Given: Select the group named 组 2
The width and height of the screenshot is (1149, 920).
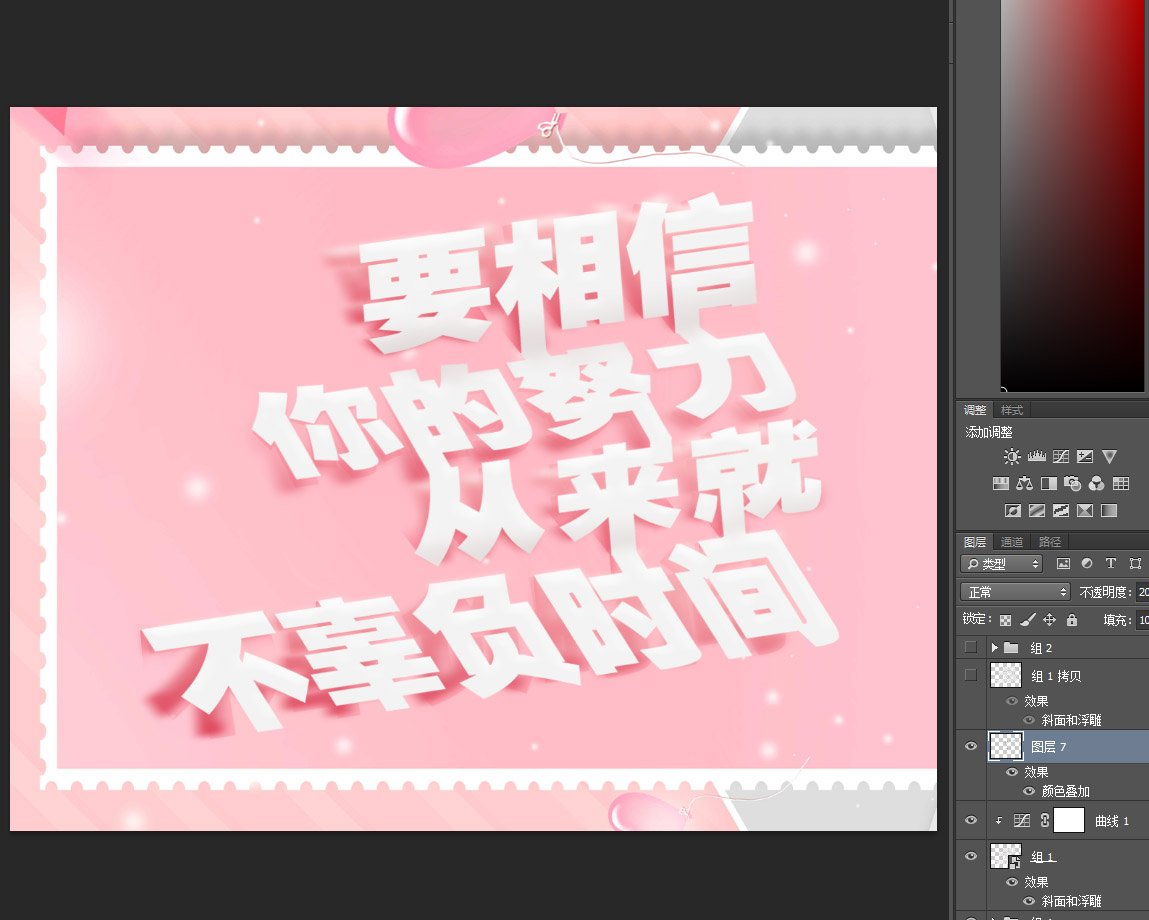Looking at the screenshot, I should (1041, 648).
